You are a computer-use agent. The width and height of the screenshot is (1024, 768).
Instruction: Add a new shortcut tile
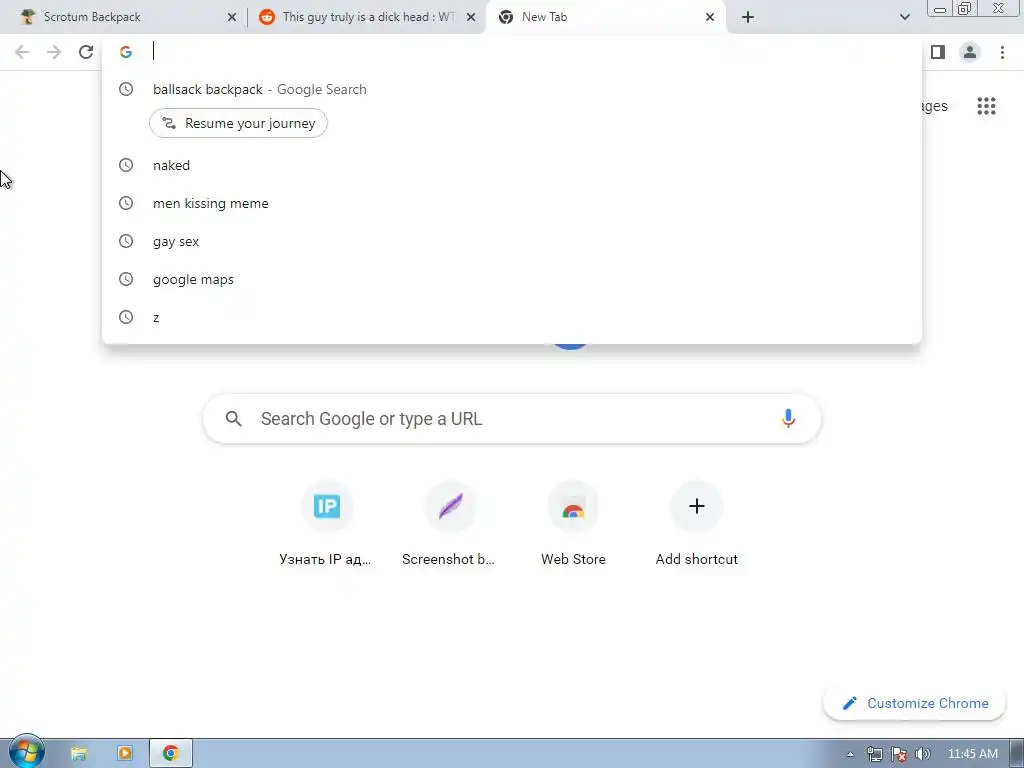point(697,524)
